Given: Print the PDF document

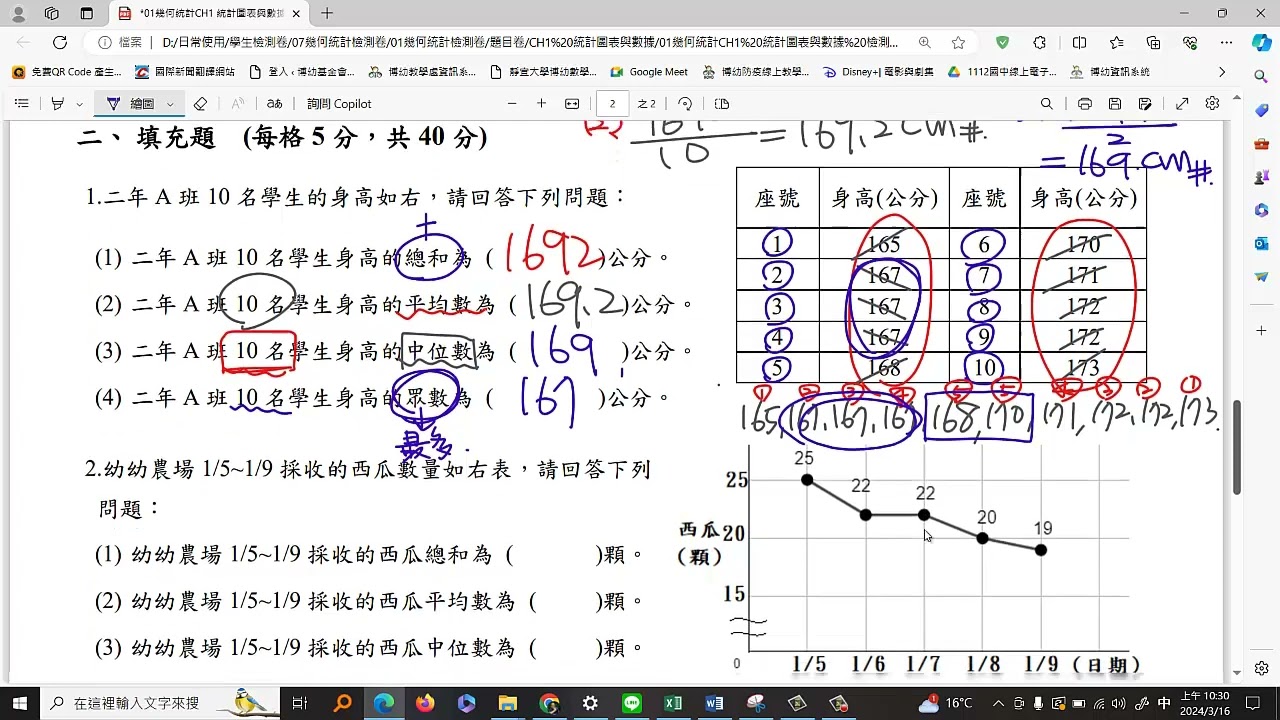Looking at the screenshot, I should [1085, 104].
